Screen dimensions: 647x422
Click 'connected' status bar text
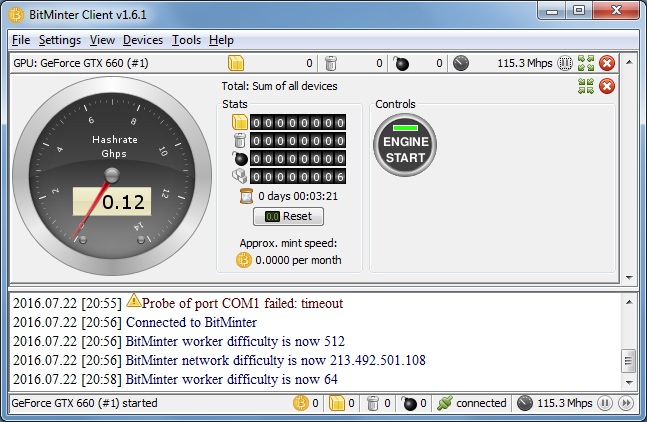click(x=481, y=403)
